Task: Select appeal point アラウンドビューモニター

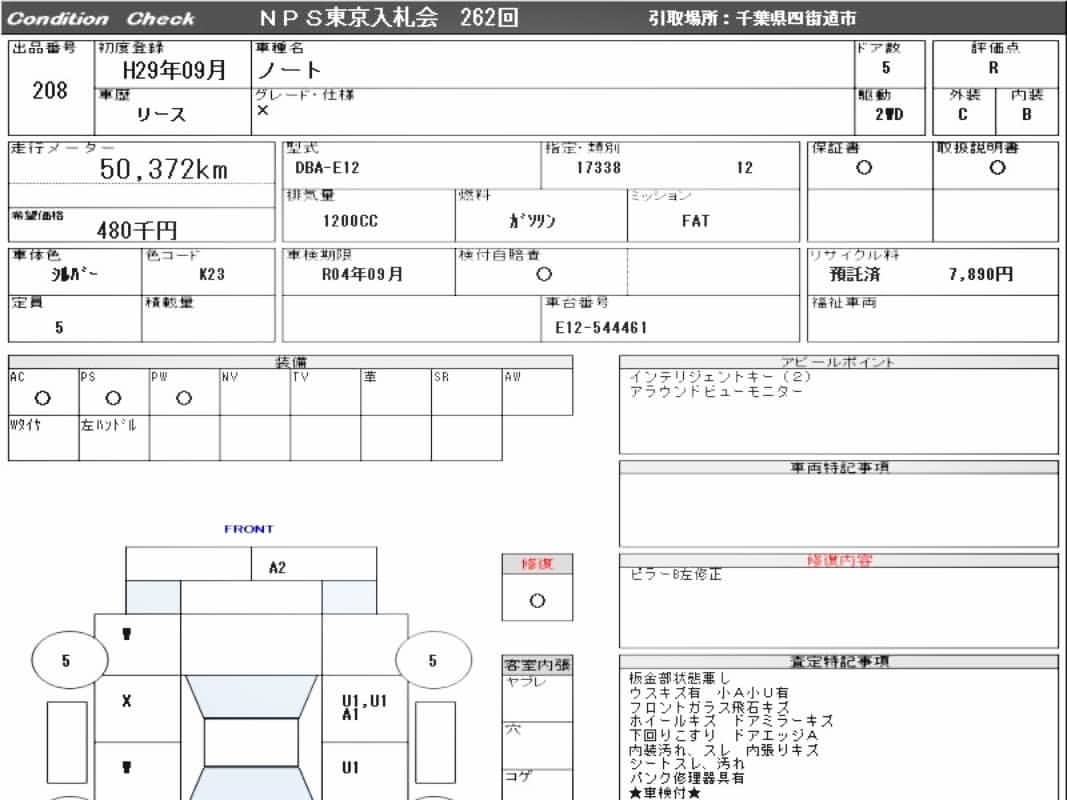Action: pyautogui.click(x=716, y=391)
